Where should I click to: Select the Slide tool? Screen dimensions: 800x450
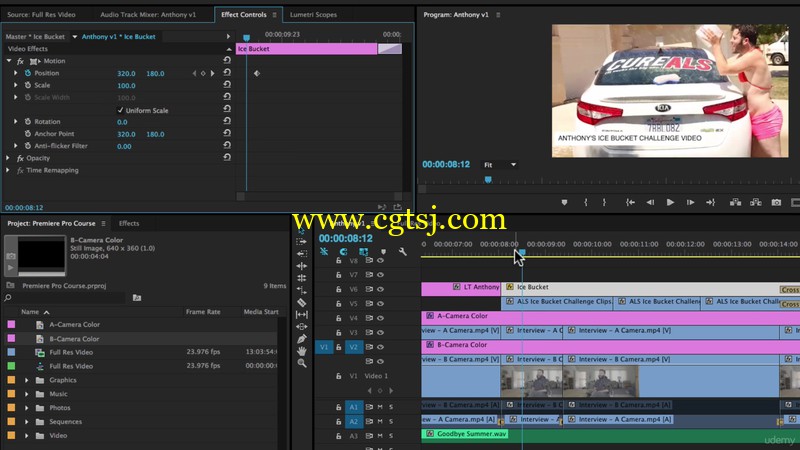302,327
